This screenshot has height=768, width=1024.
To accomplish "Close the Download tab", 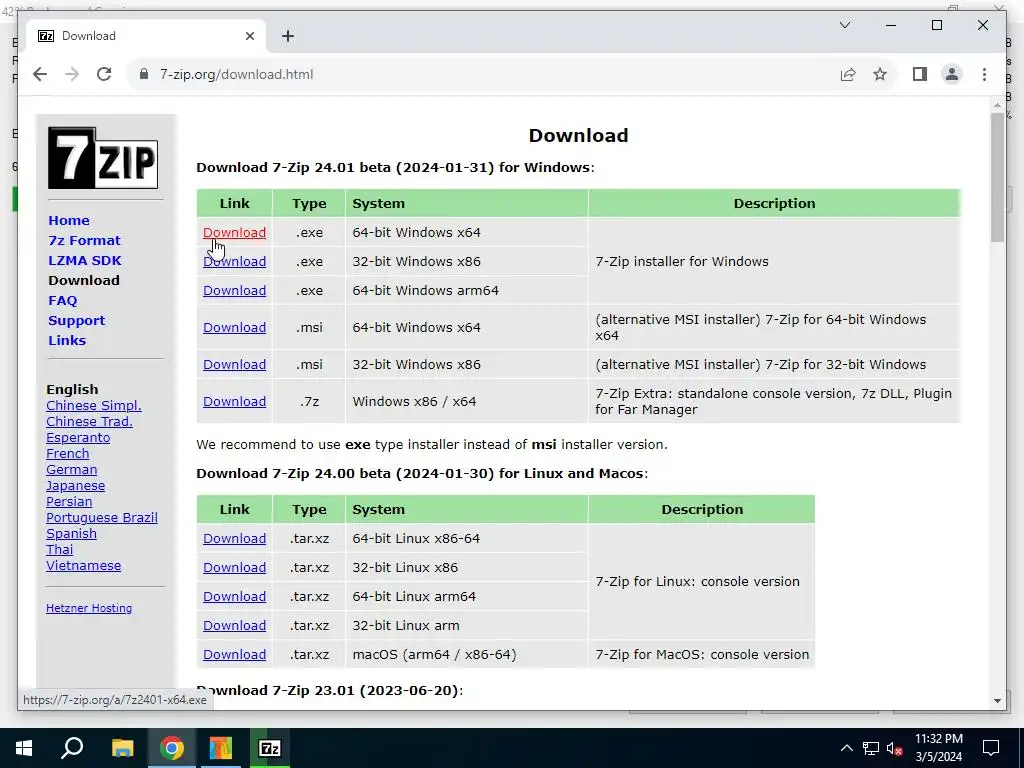I will pyautogui.click(x=249, y=36).
